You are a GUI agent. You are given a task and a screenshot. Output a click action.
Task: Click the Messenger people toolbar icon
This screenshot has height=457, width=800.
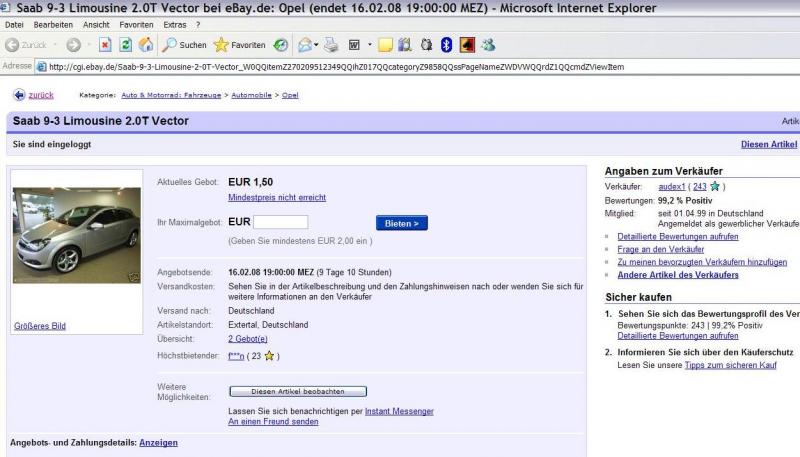tap(488, 45)
